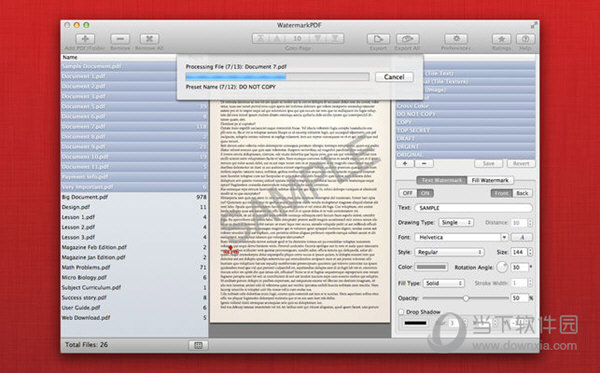Select Subject Curriculum.pdf
The image size is (600, 373).
coord(134,287)
